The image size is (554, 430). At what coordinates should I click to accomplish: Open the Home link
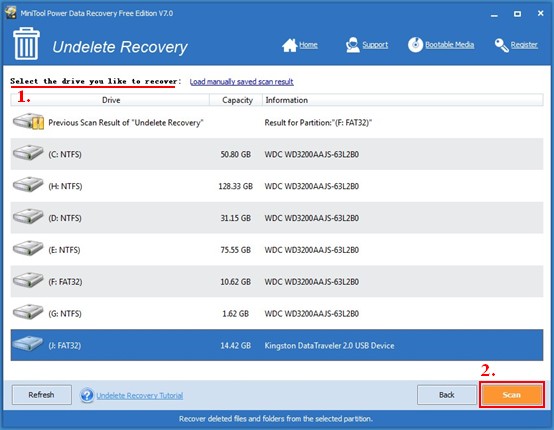pos(308,45)
